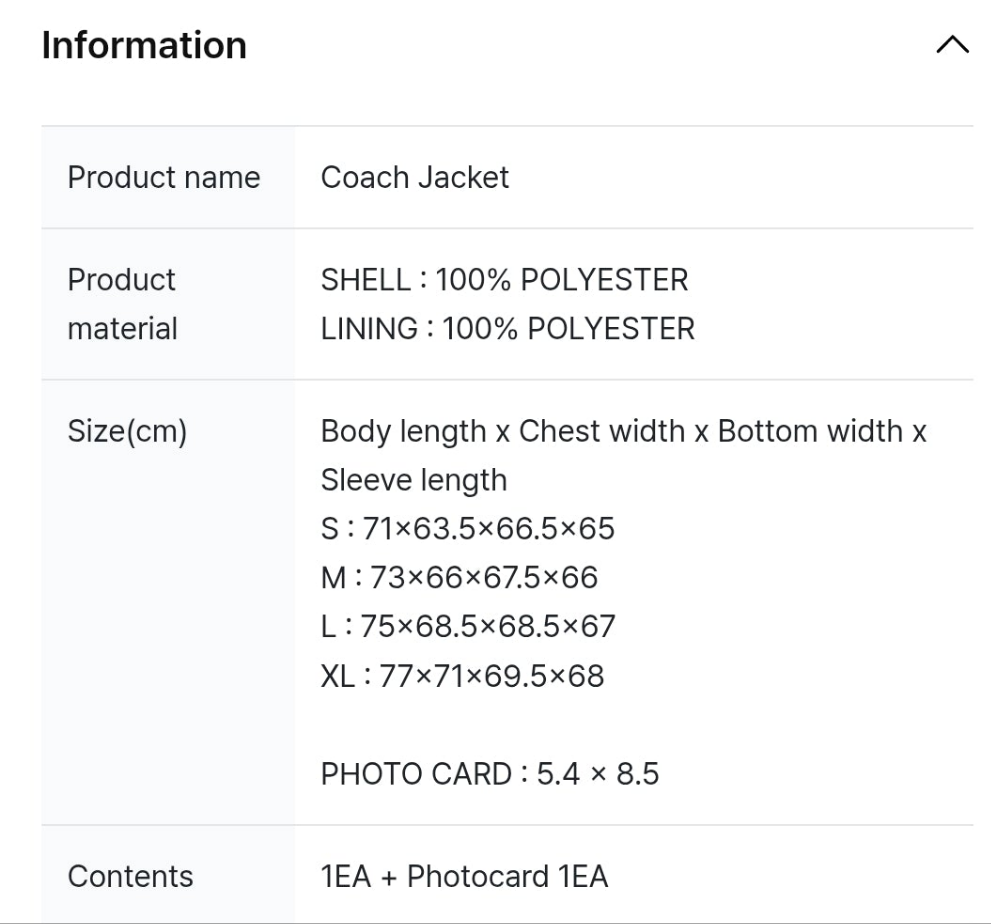This screenshot has height=924, width=991.
Task: Select the 'Coach Jacket' product name value
Action: [414, 177]
